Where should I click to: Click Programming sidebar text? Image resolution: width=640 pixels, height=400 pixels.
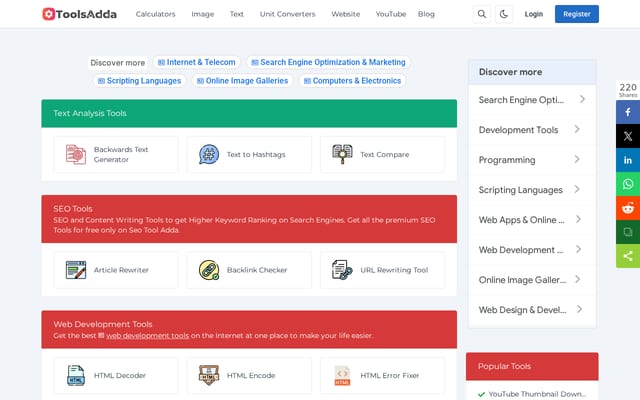(x=507, y=160)
